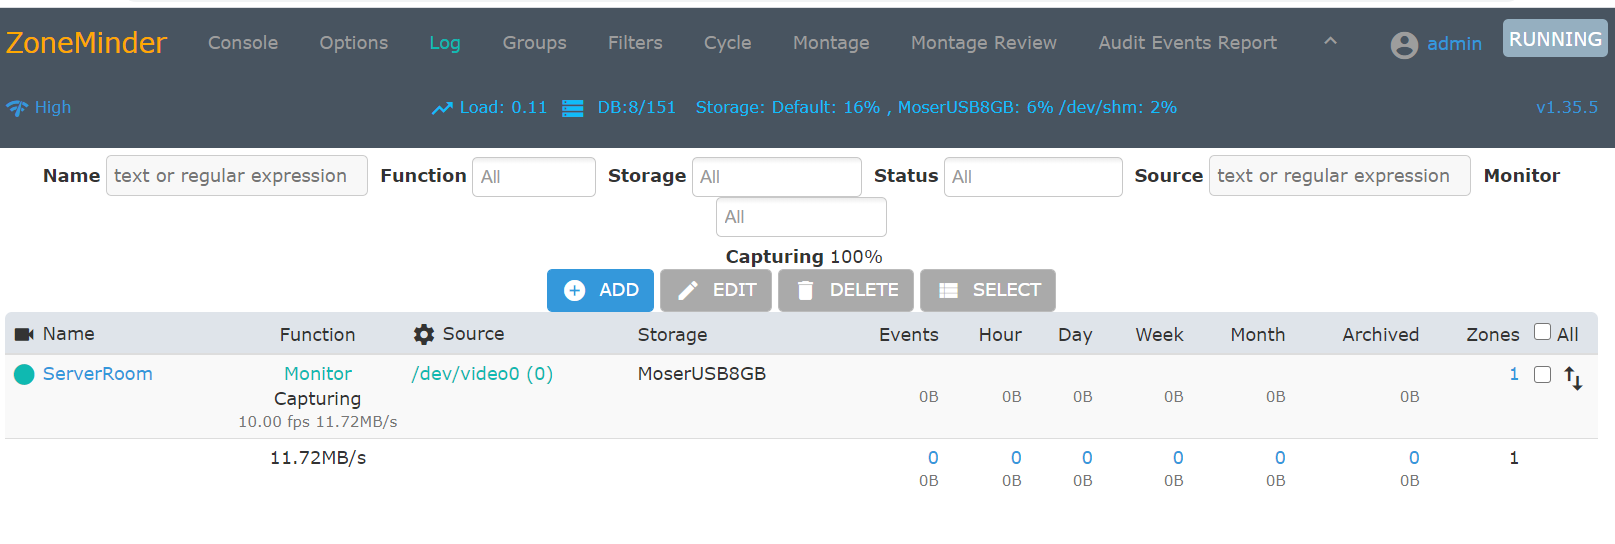Start the Cycle view
Screen dimensions: 1615x544
point(727,43)
